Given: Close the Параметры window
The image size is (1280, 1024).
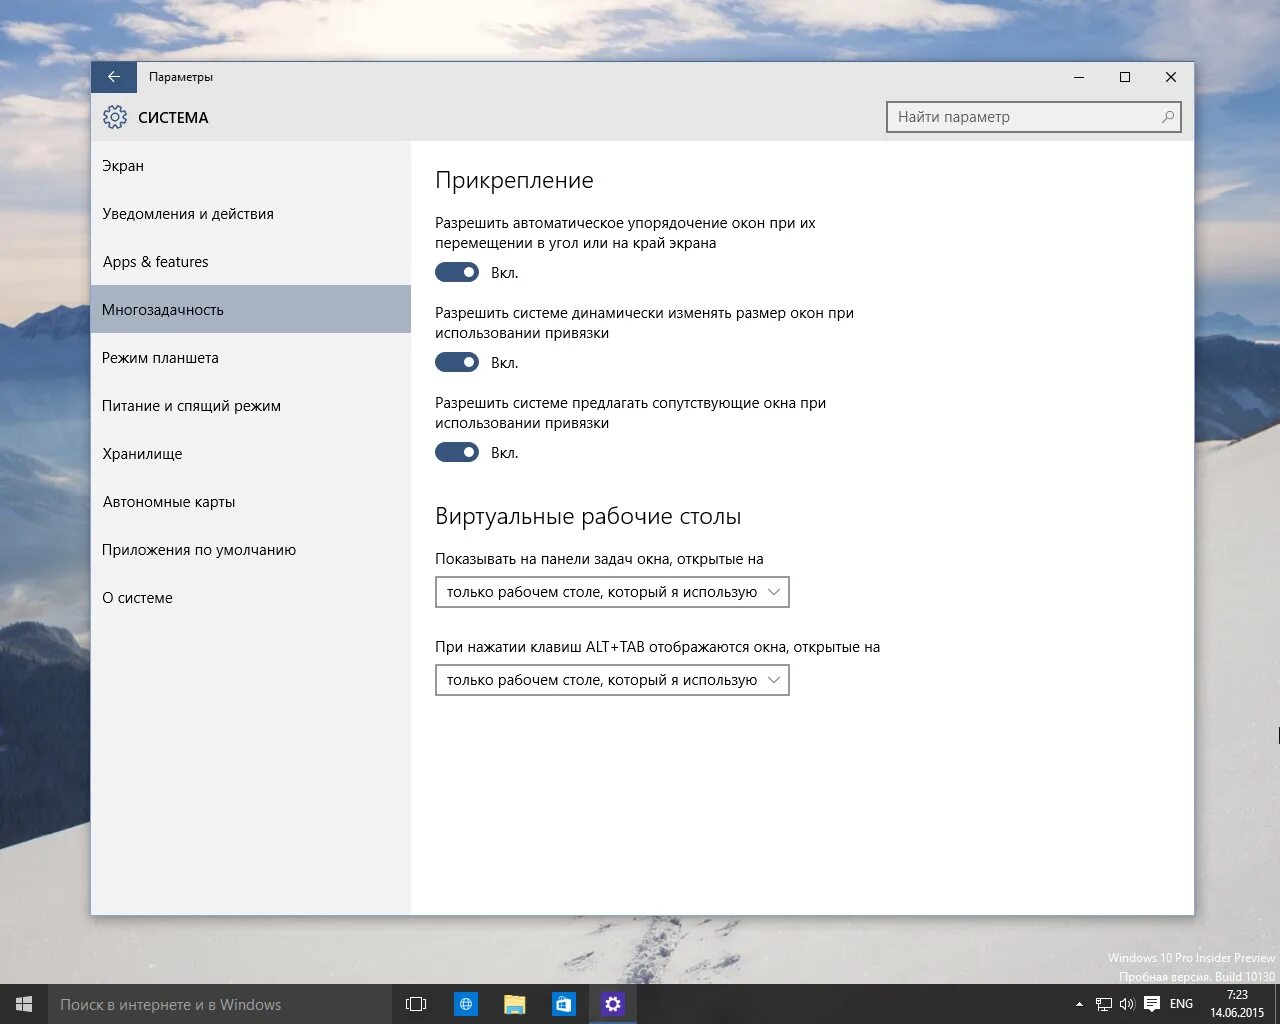Looking at the screenshot, I should (1171, 77).
